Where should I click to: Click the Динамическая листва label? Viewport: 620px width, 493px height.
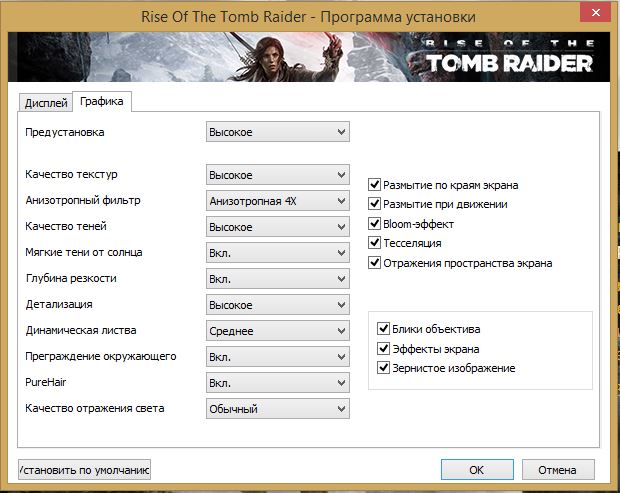(x=81, y=331)
